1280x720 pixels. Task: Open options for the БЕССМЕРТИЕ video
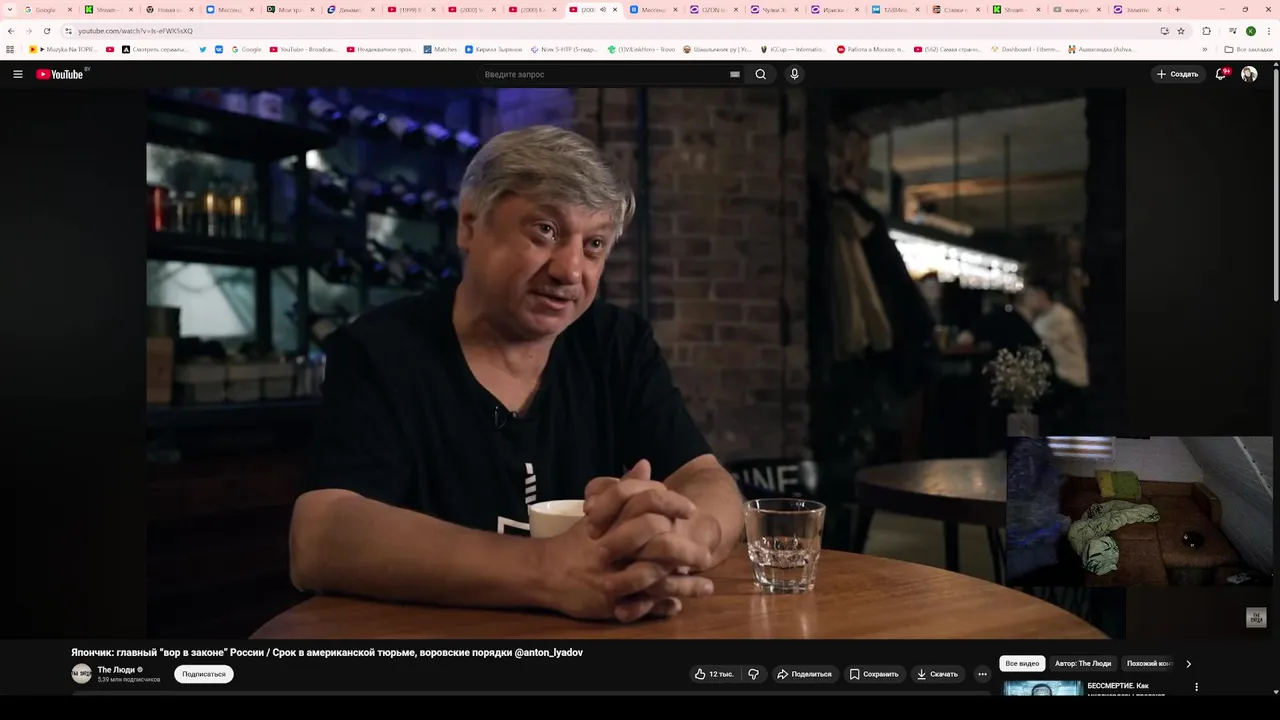pos(1196,687)
